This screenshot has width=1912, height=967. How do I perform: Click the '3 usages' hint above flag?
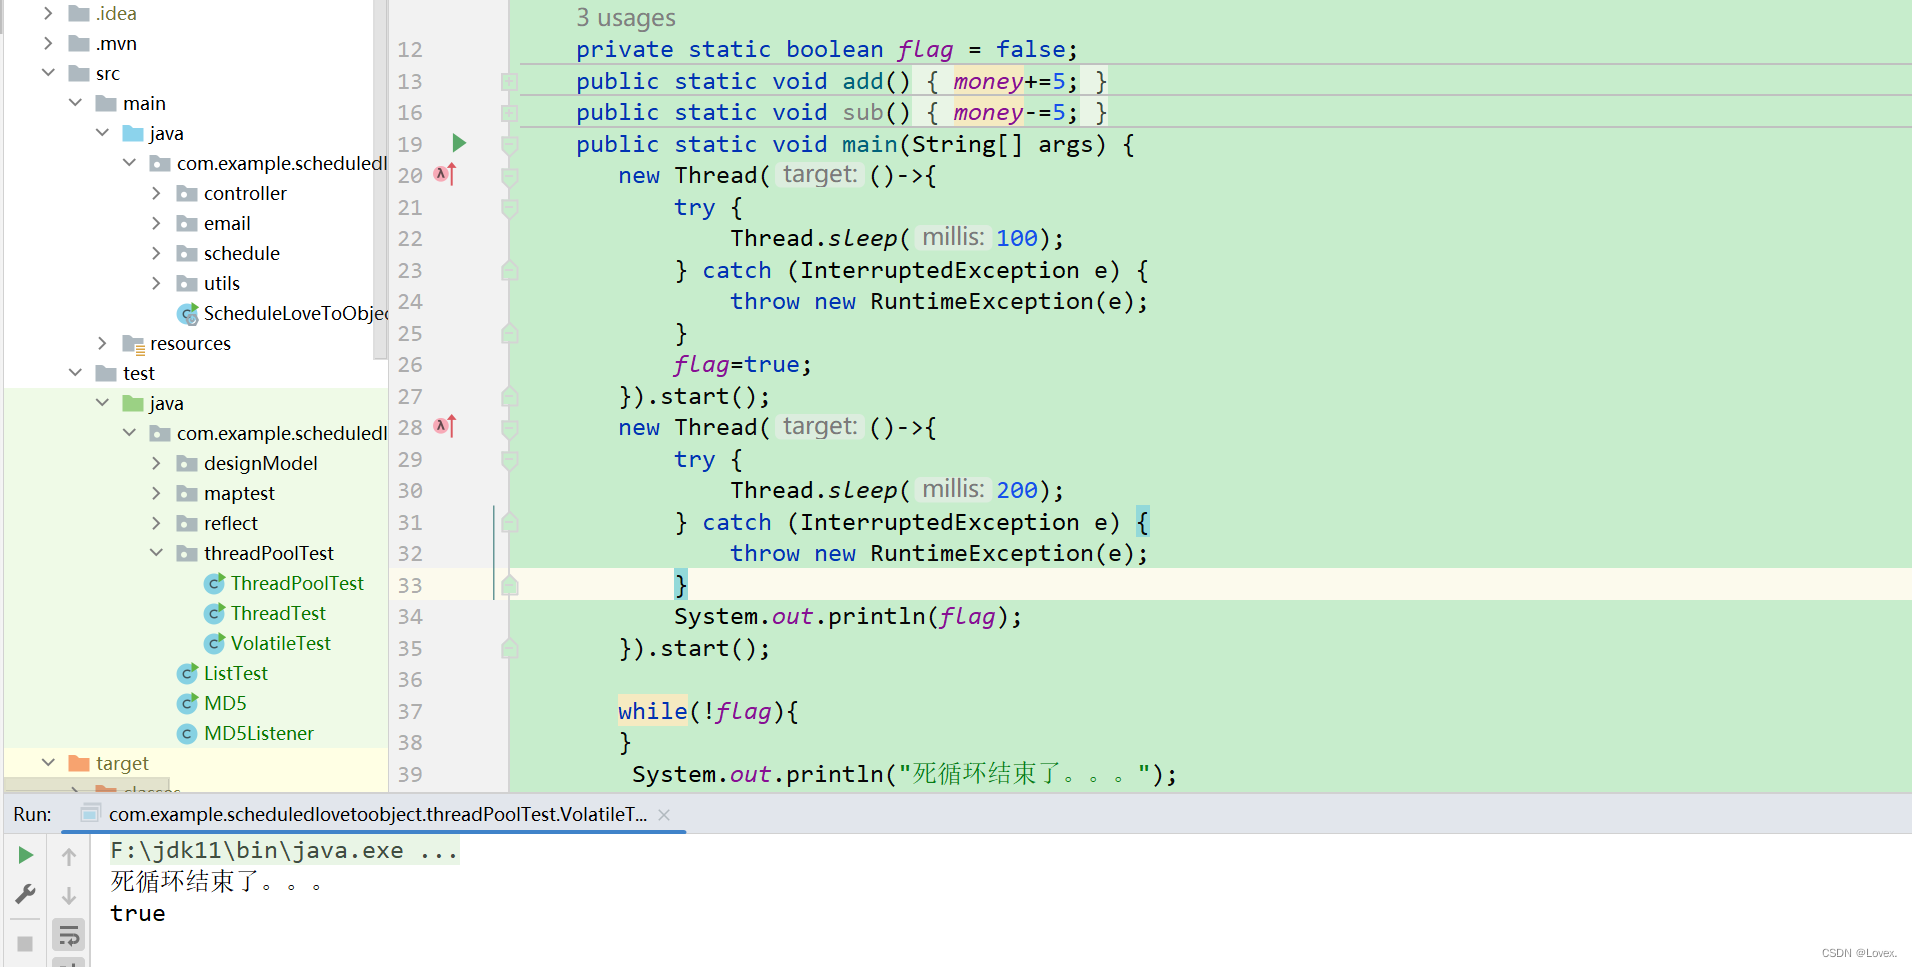625,17
